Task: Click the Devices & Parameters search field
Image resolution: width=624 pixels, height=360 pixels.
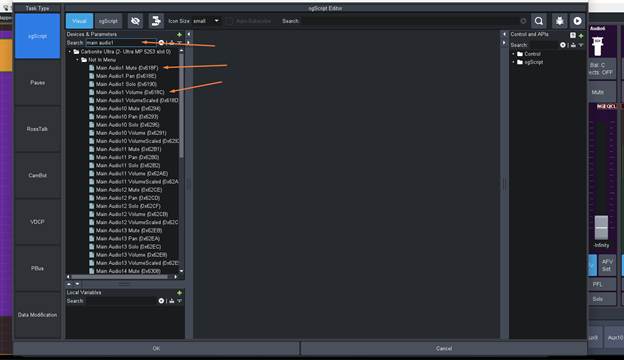Action: coord(121,43)
